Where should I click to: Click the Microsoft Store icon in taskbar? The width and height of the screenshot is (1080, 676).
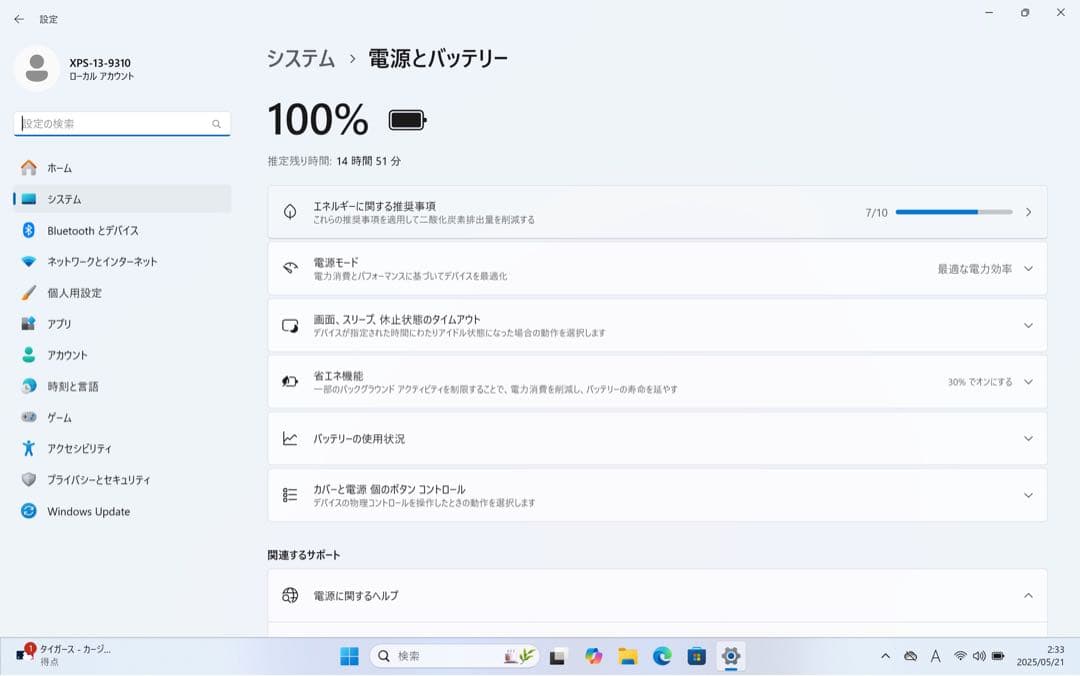(x=696, y=657)
